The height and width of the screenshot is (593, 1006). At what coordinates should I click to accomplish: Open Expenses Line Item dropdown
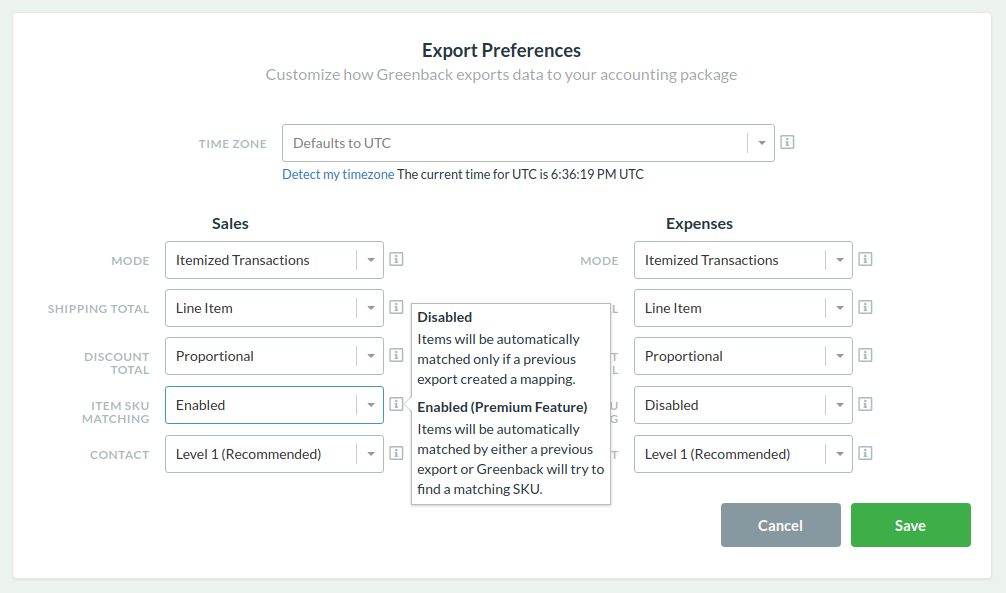coord(743,308)
